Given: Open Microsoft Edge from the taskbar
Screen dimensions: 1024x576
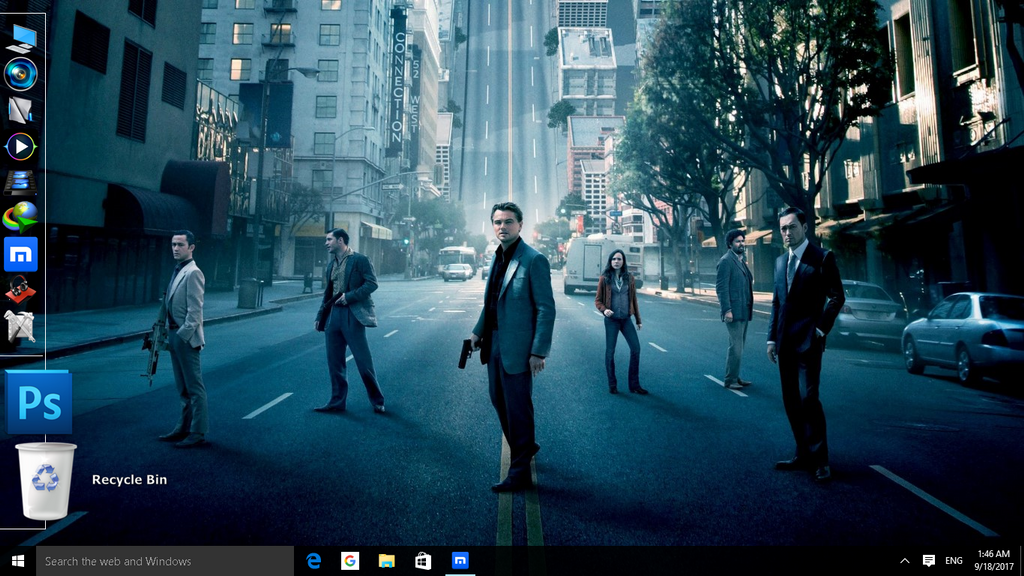Looking at the screenshot, I should click(x=314, y=561).
